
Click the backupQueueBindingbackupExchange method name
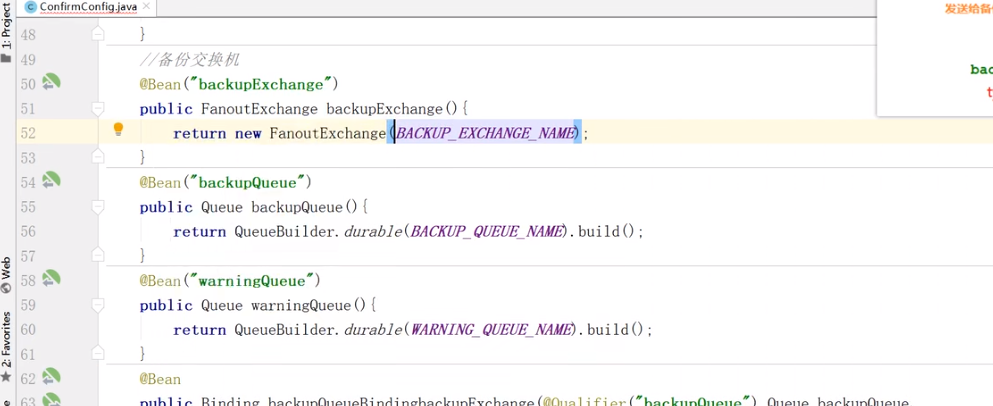402,402
